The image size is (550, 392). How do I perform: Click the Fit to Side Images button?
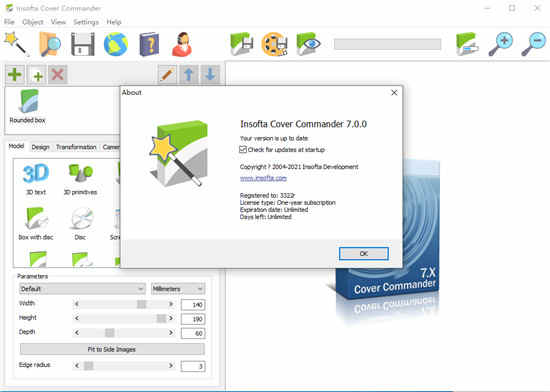pos(112,349)
